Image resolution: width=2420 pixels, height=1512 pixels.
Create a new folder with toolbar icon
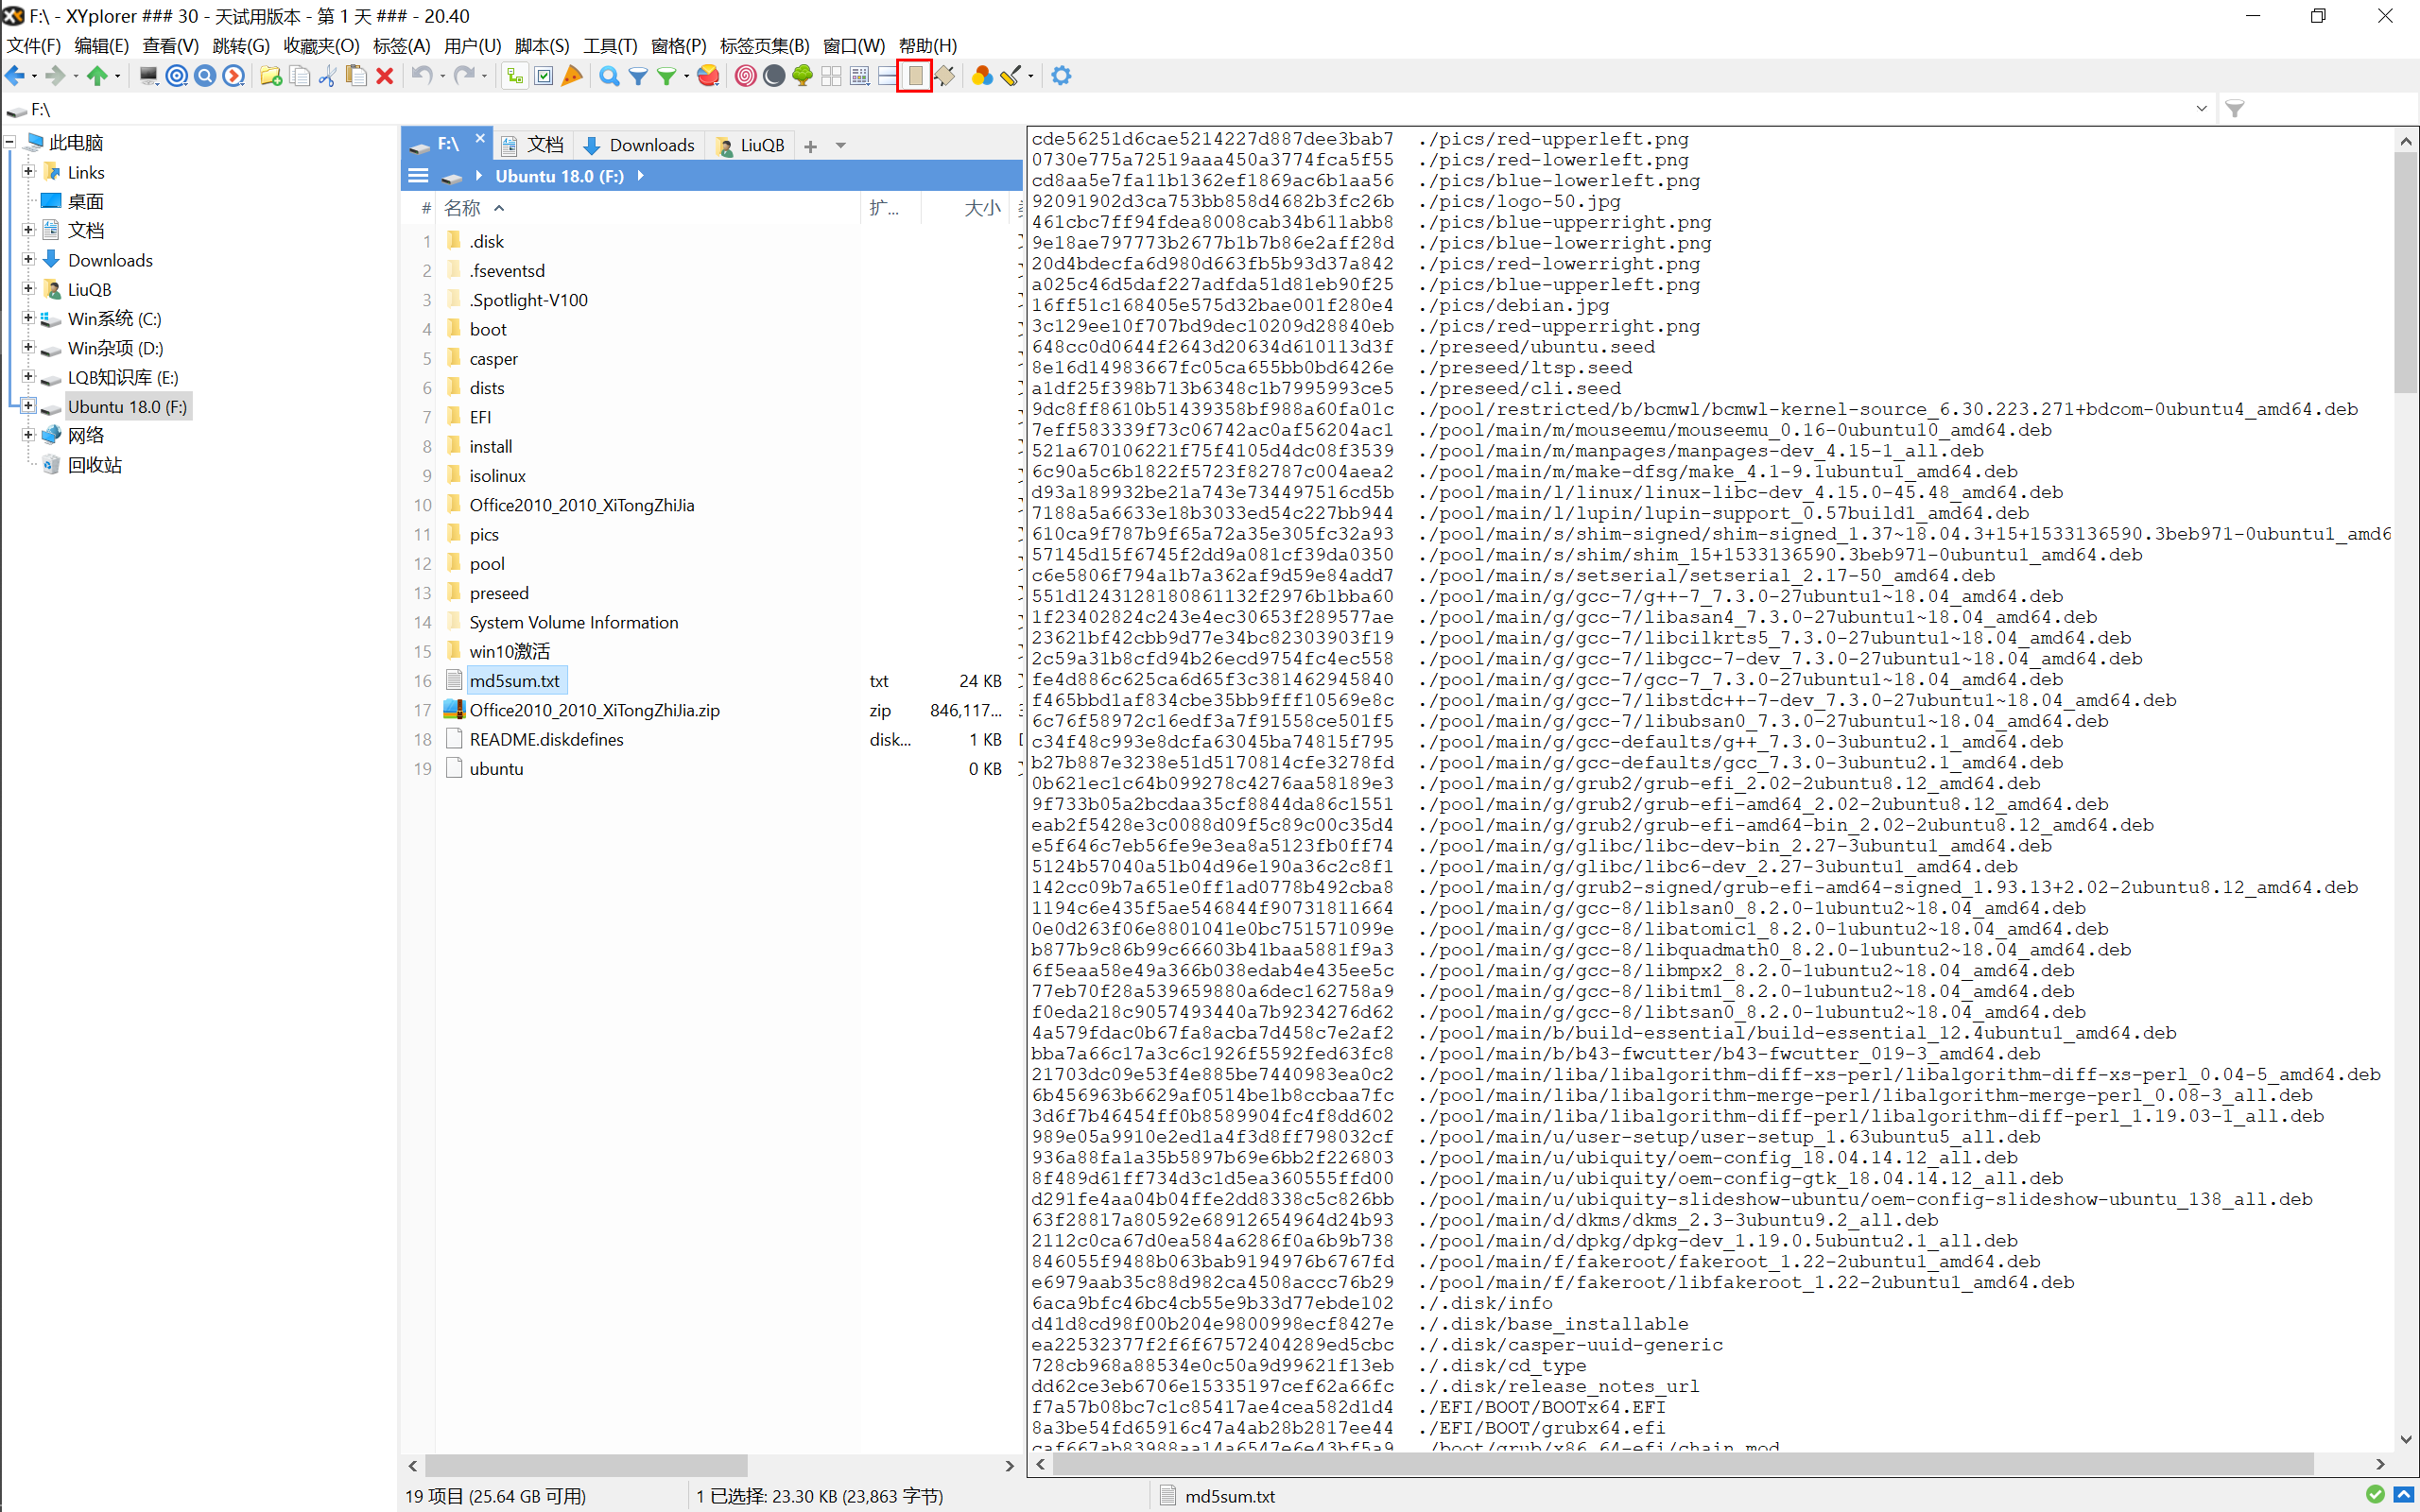point(270,76)
